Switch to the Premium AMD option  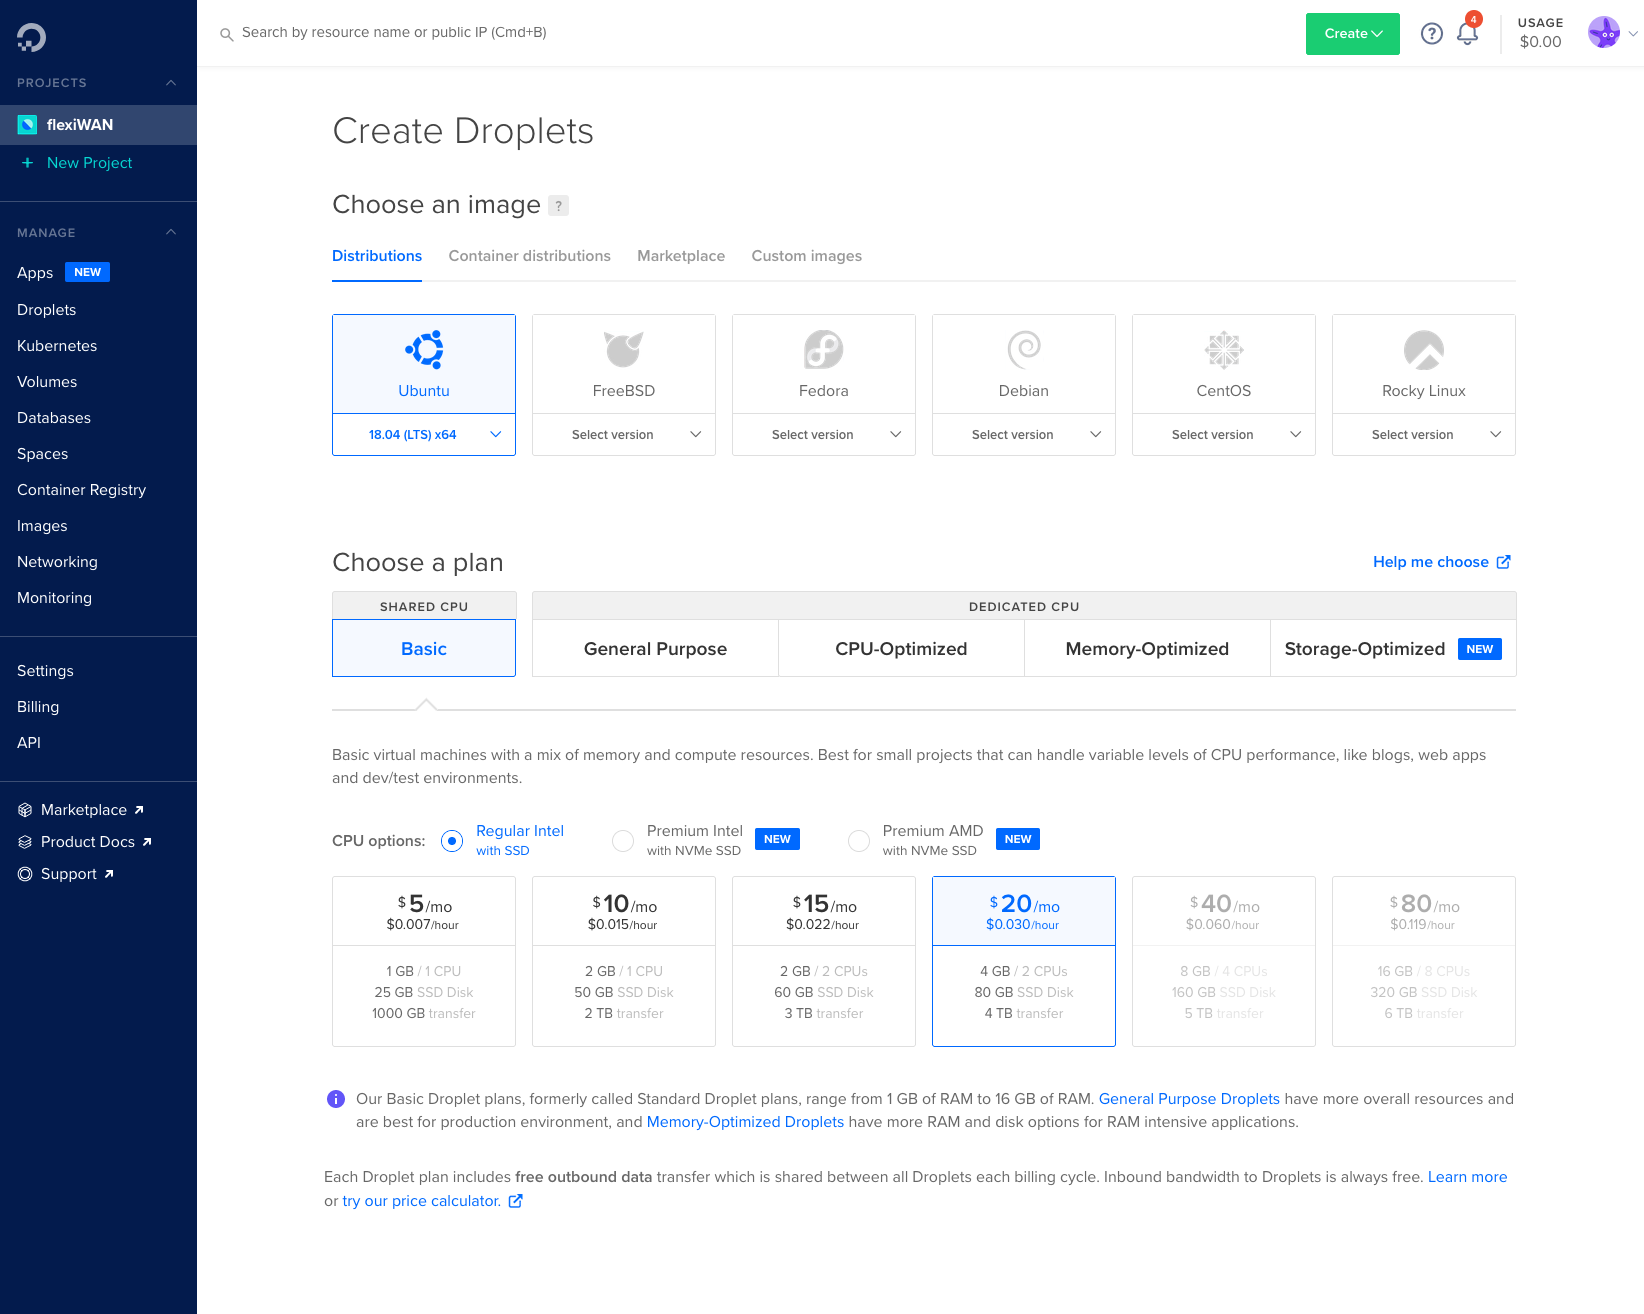pyautogui.click(x=859, y=841)
